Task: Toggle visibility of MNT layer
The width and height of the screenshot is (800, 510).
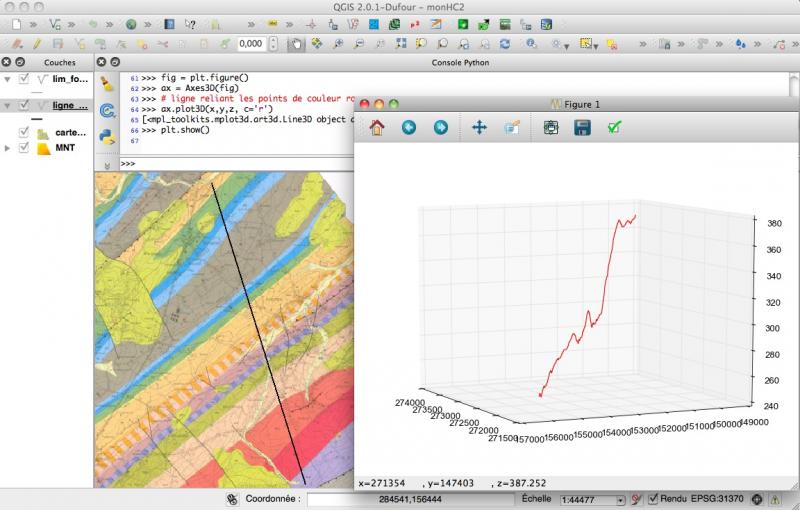Action: 25,148
